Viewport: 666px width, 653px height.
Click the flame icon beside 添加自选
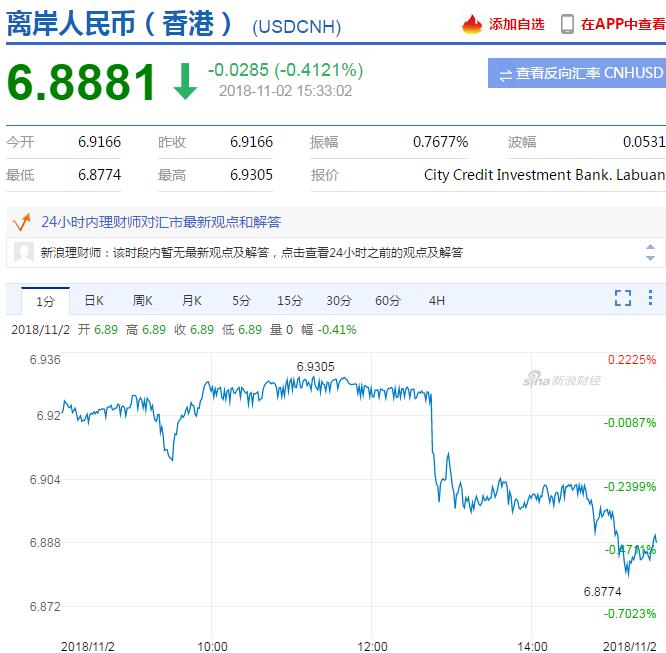coord(472,24)
